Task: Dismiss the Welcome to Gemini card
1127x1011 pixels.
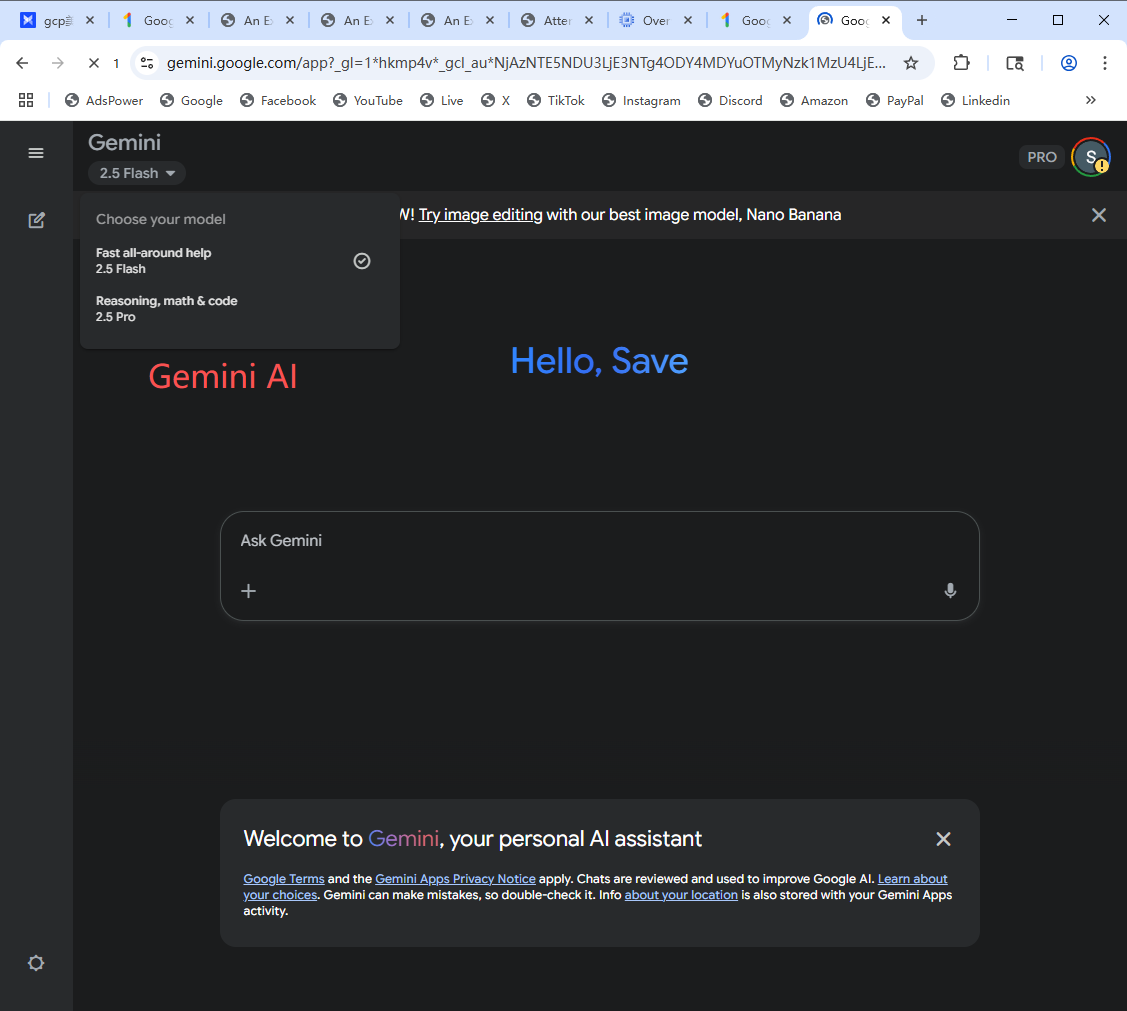Action: (x=943, y=839)
